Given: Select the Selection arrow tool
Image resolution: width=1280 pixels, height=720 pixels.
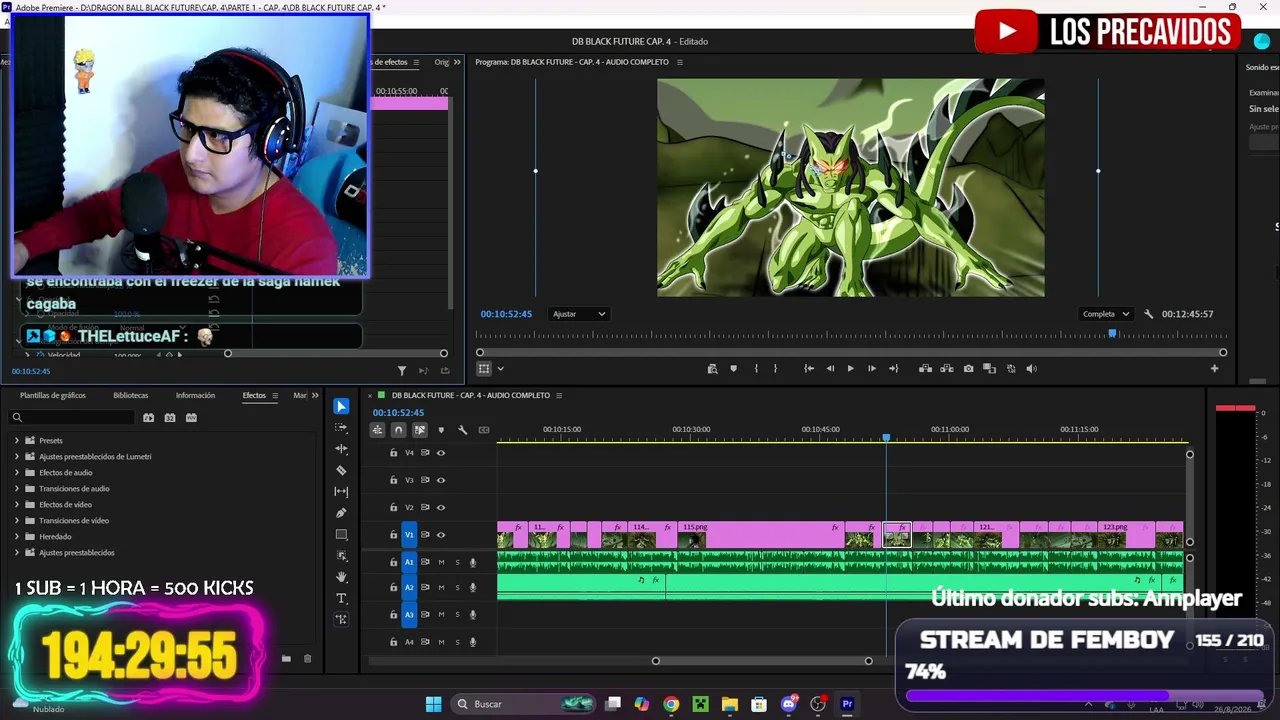Looking at the screenshot, I should coord(341,406).
